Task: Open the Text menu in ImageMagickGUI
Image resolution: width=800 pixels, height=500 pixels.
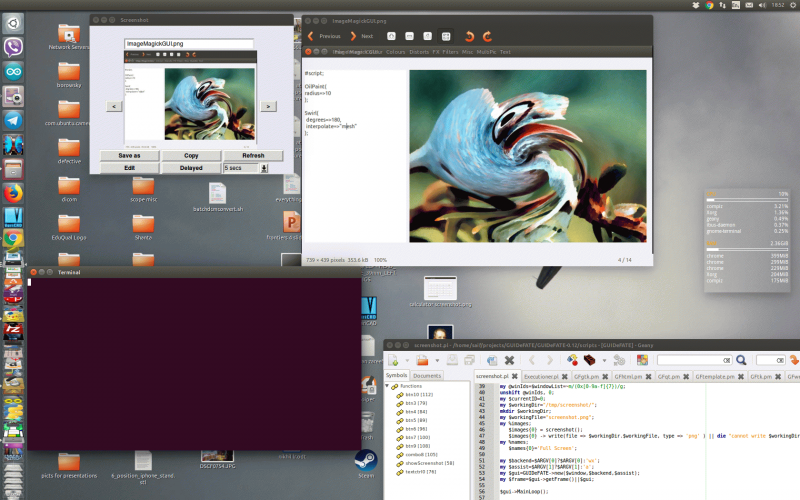Action: tap(505, 52)
